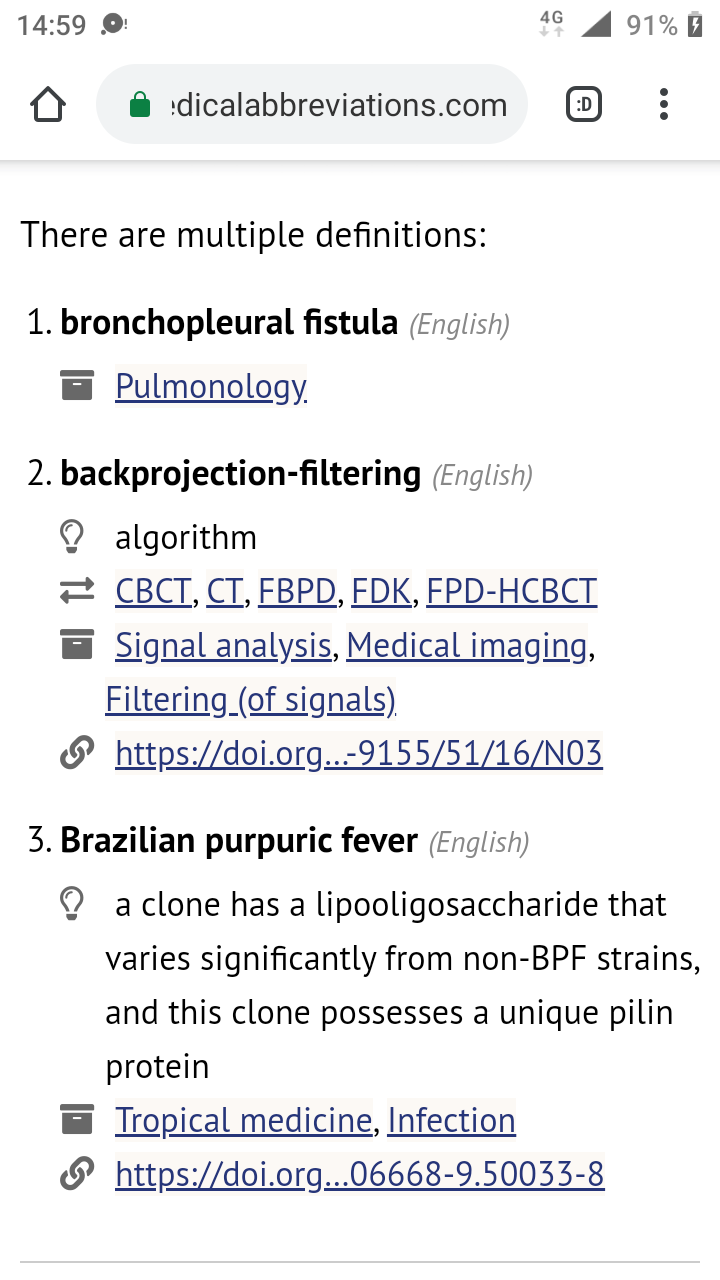Tap the related arrows icon beside CBCT
Screen dimensions: 720x1280
coord(77,592)
